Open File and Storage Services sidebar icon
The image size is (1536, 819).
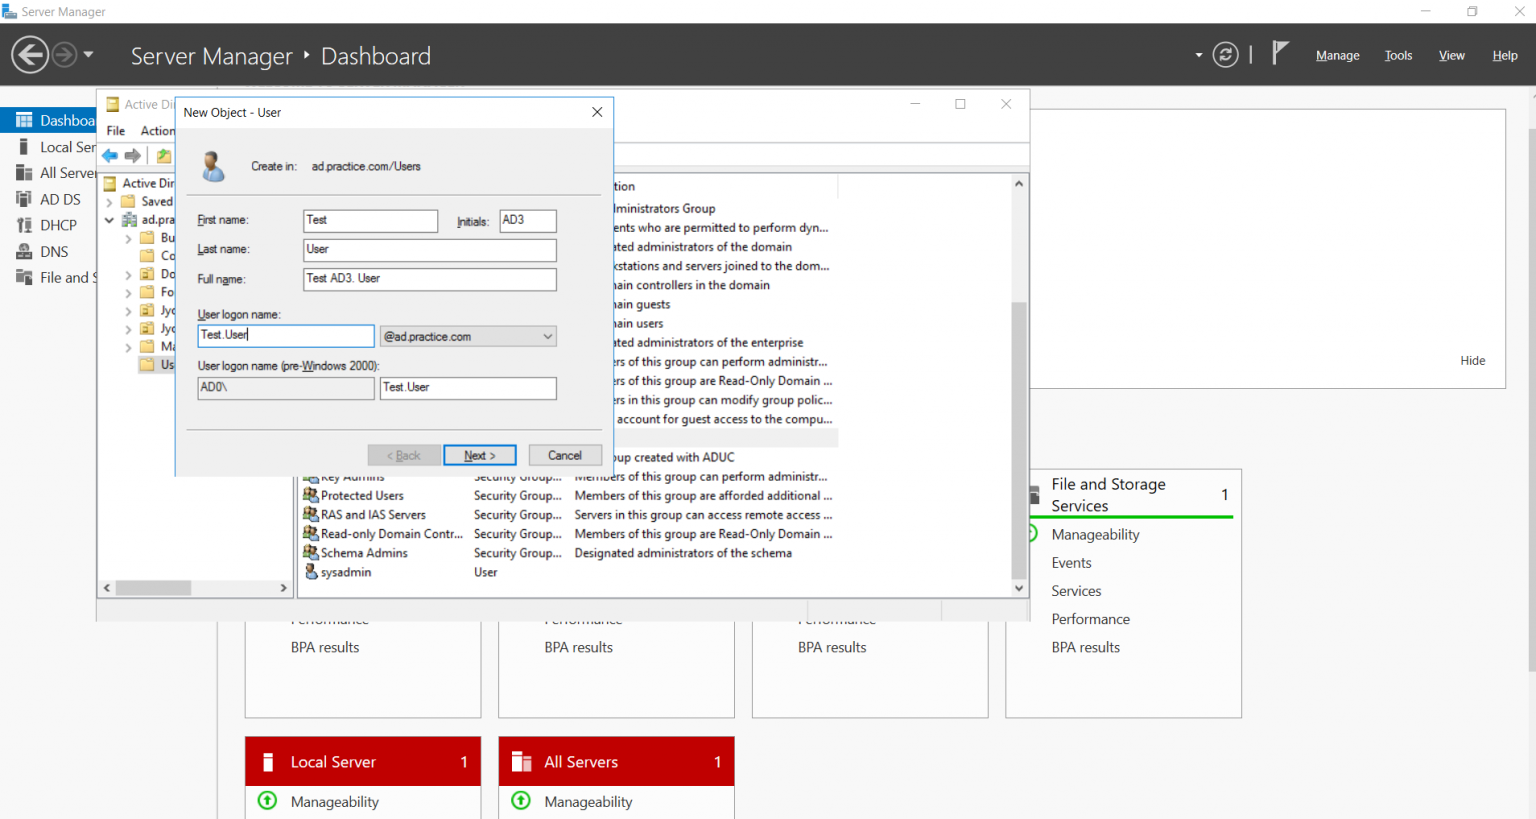(24, 277)
